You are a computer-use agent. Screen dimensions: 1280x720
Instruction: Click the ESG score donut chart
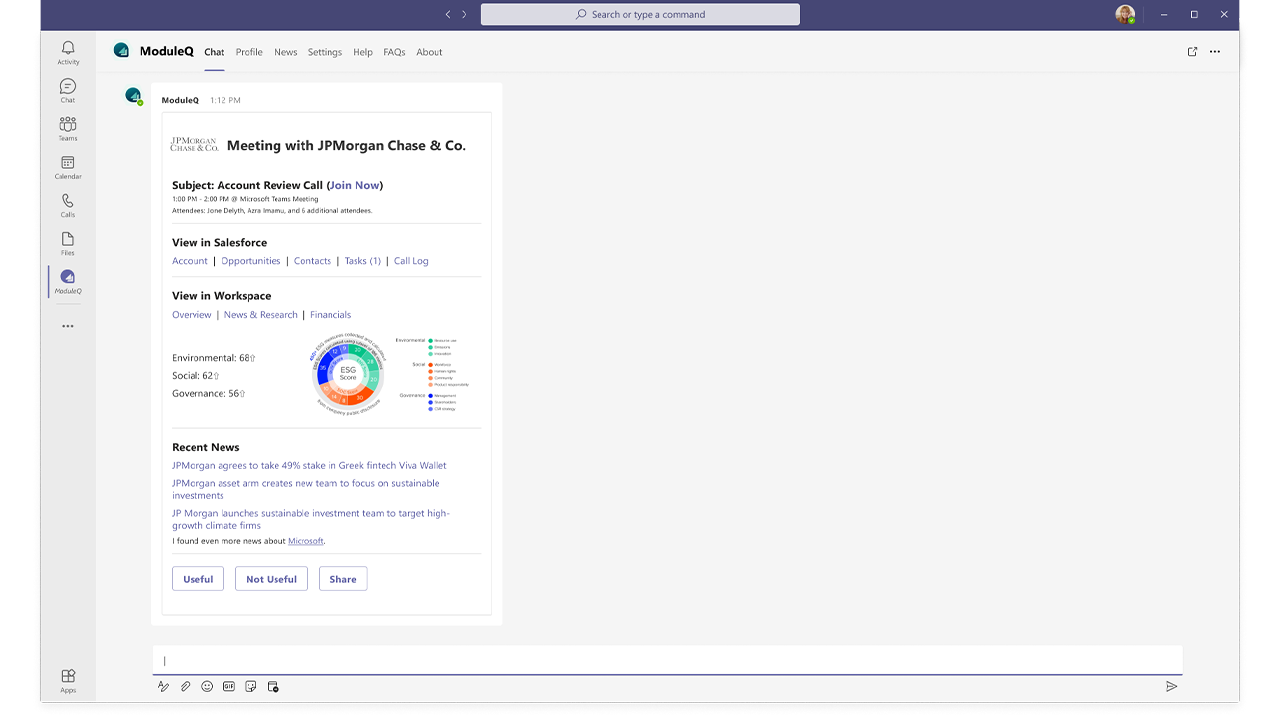[347, 374]
